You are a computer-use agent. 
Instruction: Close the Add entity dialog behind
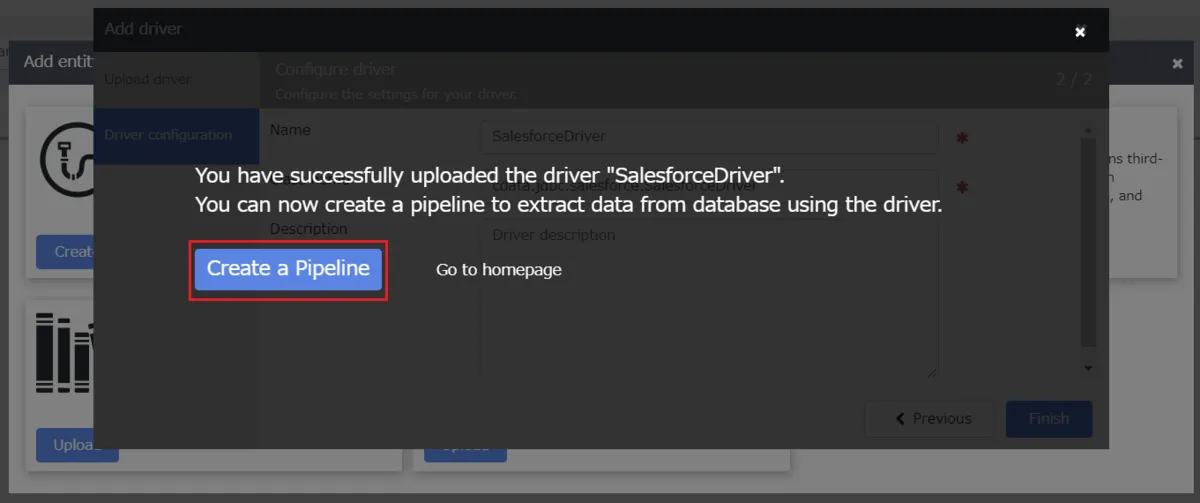1177,63
